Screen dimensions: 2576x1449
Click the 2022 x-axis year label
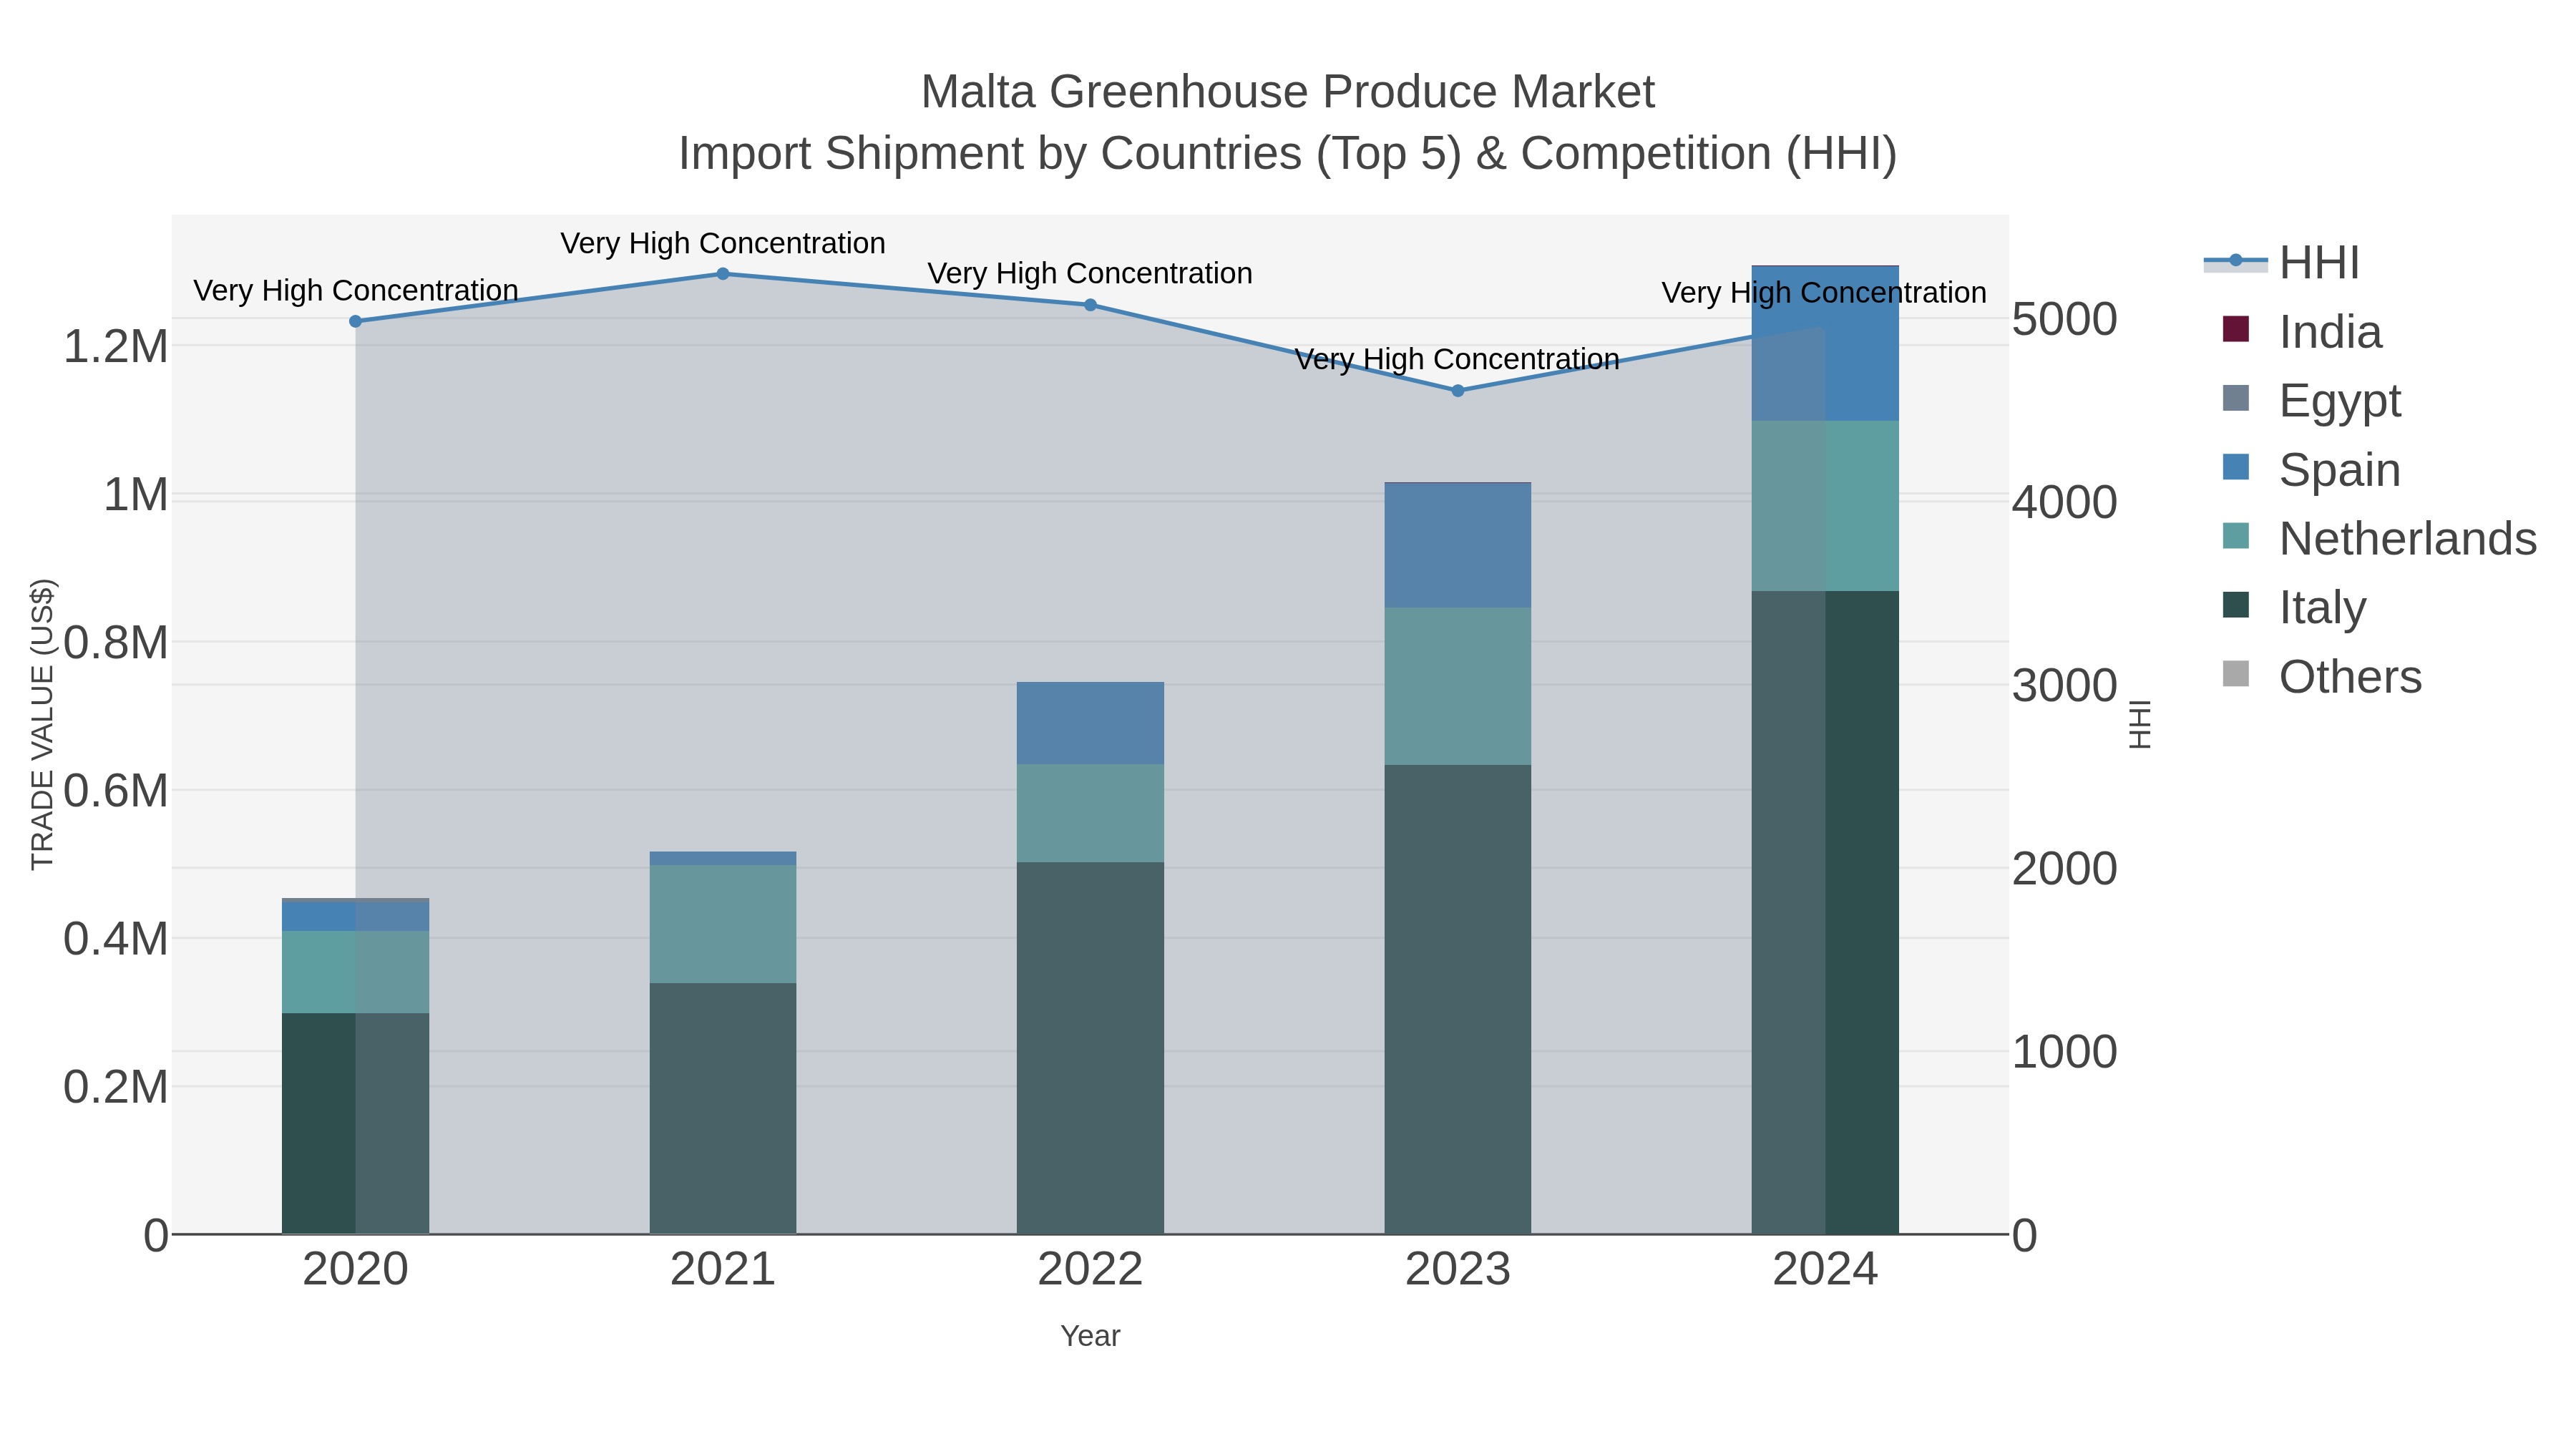1090,1270
